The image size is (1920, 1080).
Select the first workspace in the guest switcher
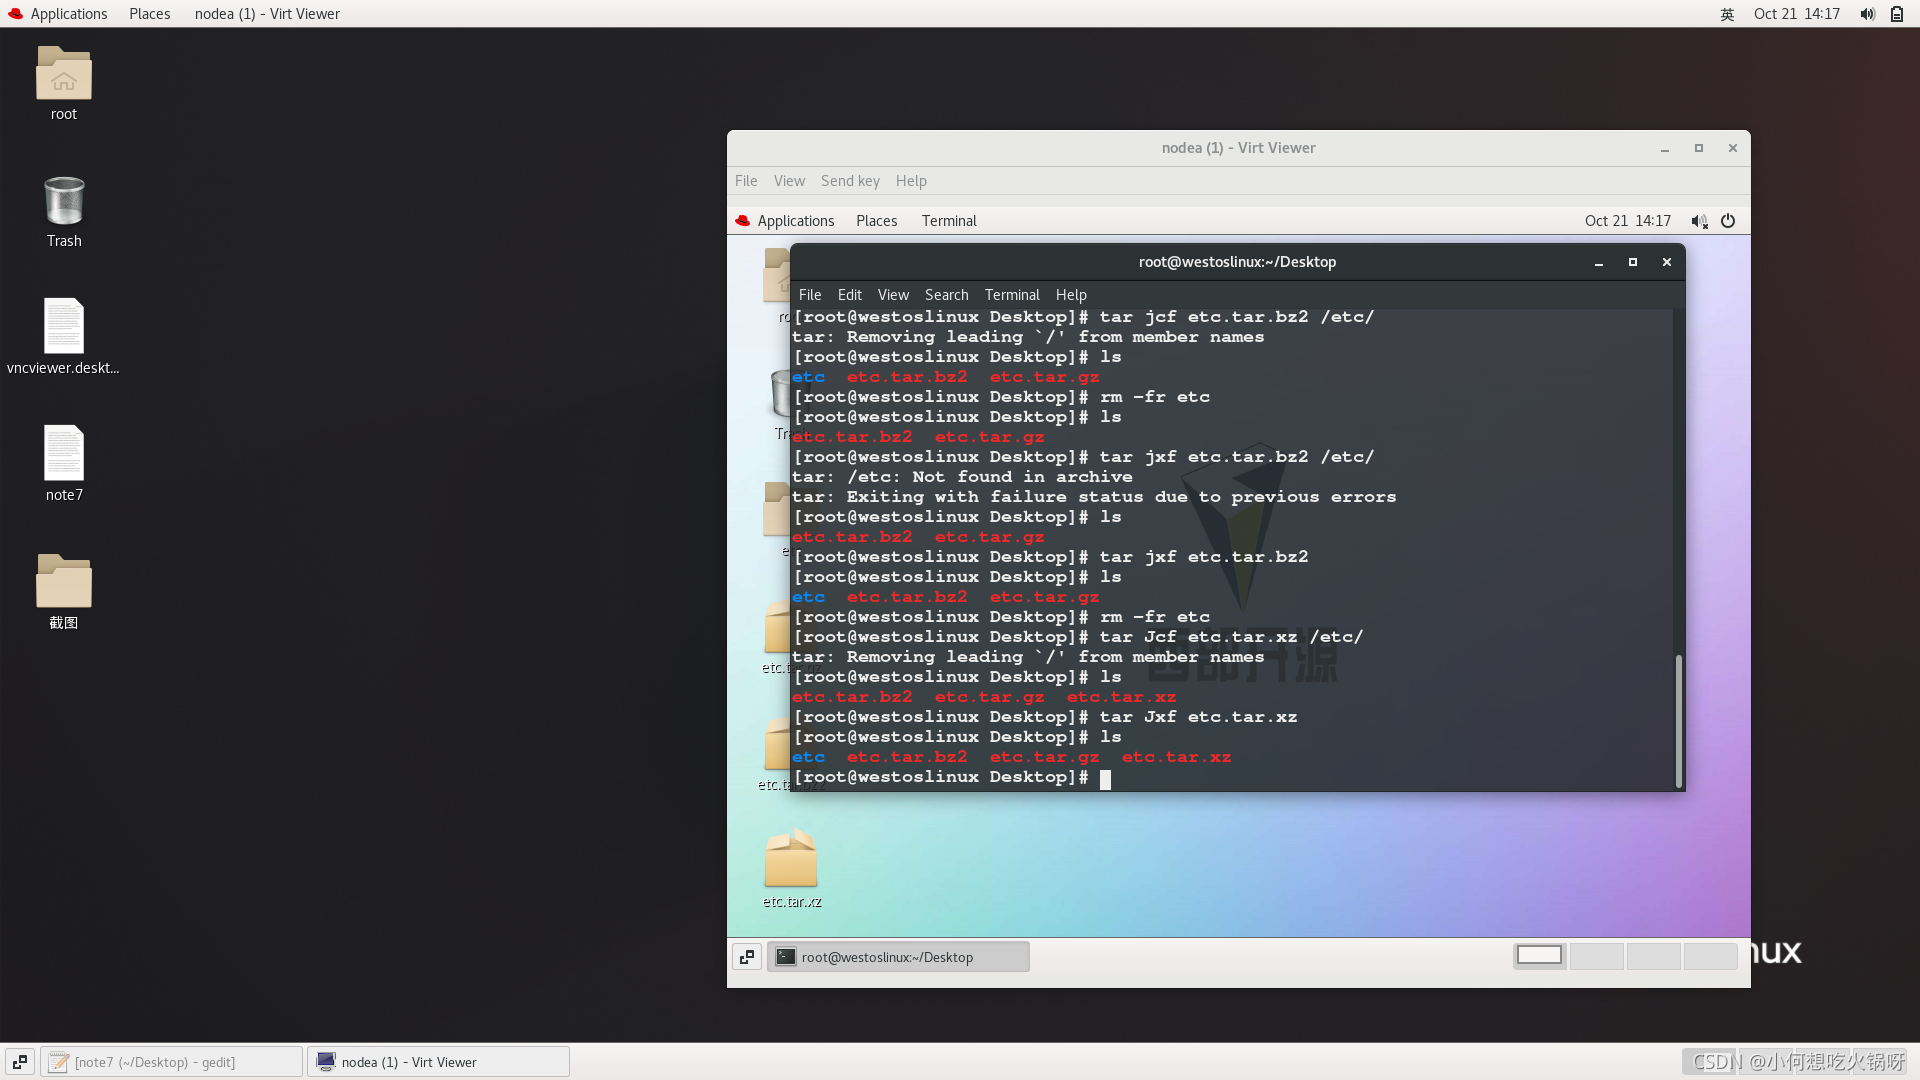pyautogui.click(x=1539, y=956)
